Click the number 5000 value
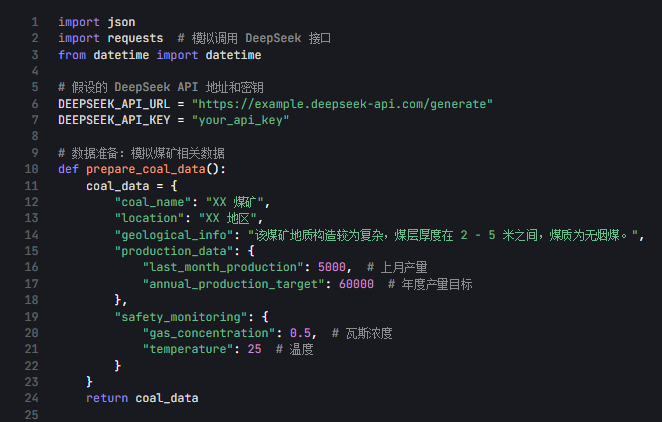The width and height of the screenshot is (662, 422). tap(331, 267)
